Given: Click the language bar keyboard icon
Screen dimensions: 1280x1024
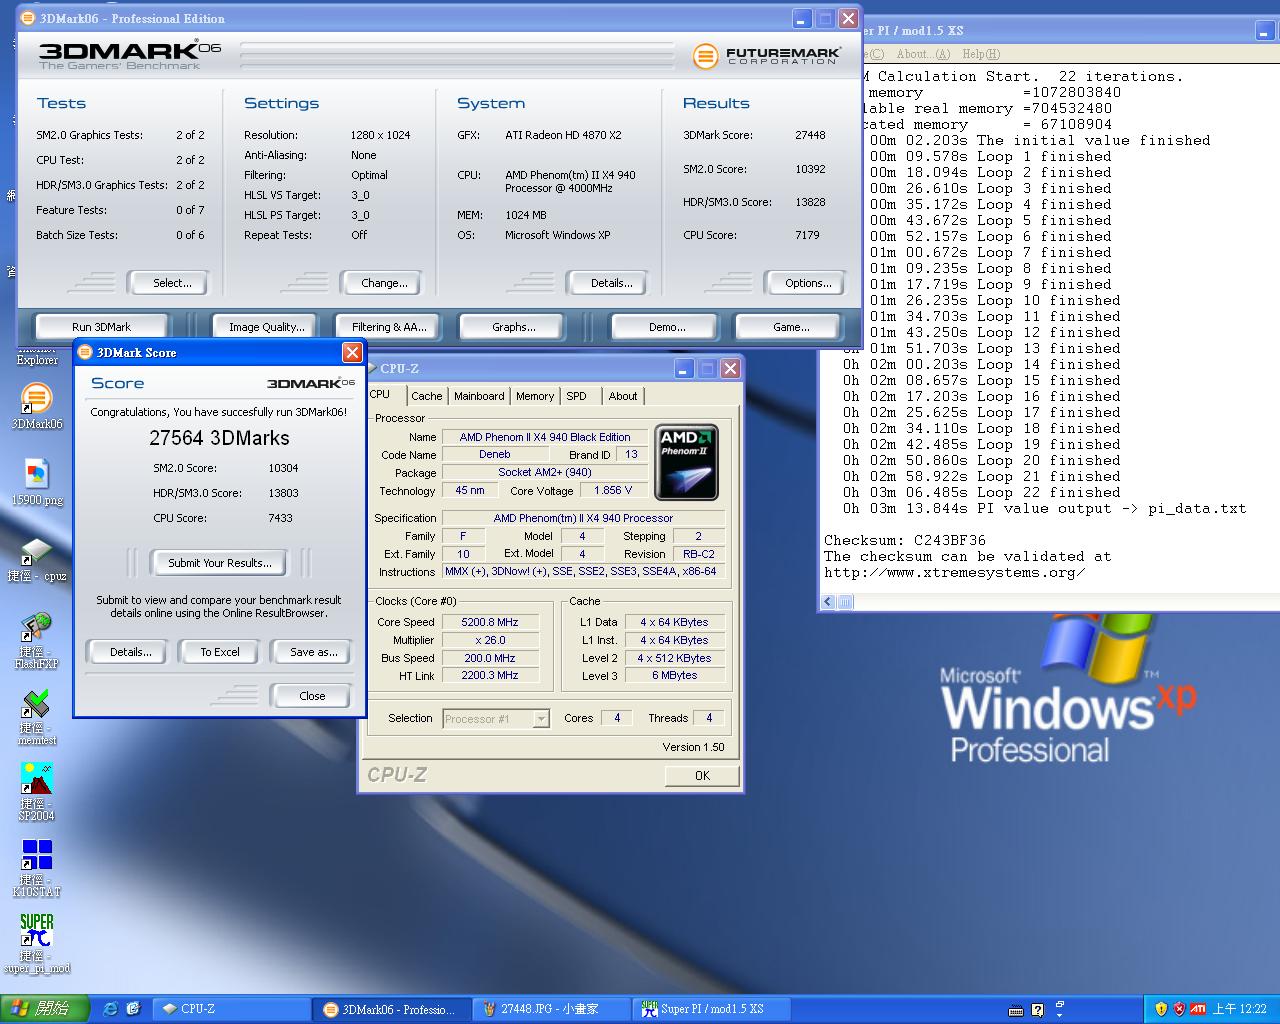Looking at the screenshot, I should click(1016, 1010).
